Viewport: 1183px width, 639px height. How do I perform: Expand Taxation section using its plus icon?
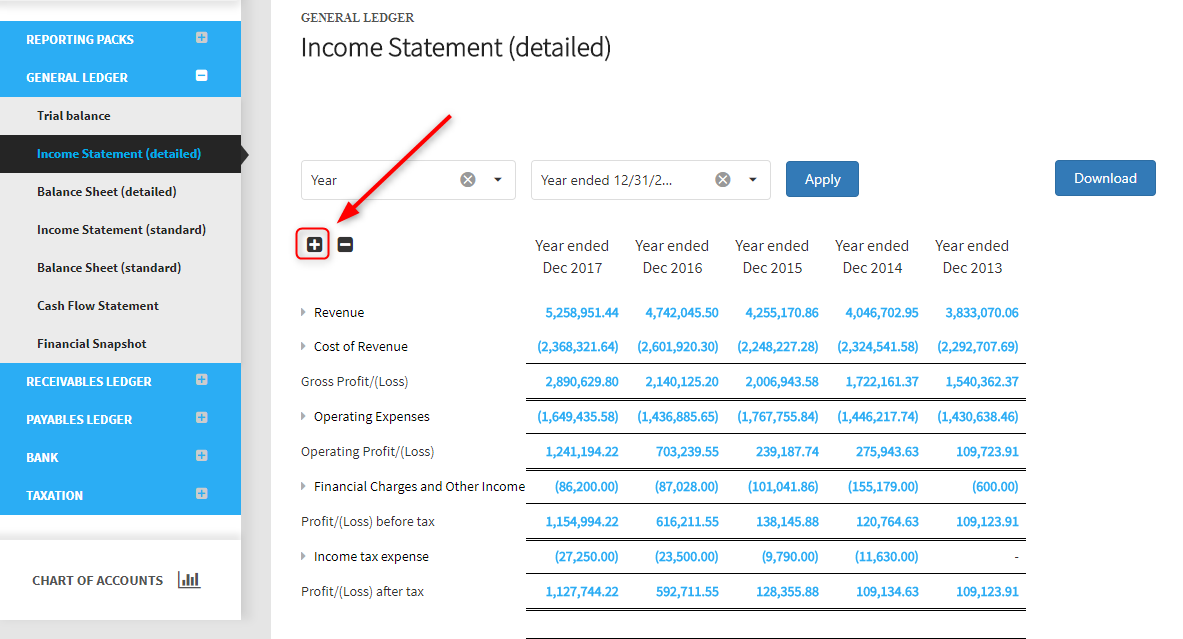coord(201,493)
